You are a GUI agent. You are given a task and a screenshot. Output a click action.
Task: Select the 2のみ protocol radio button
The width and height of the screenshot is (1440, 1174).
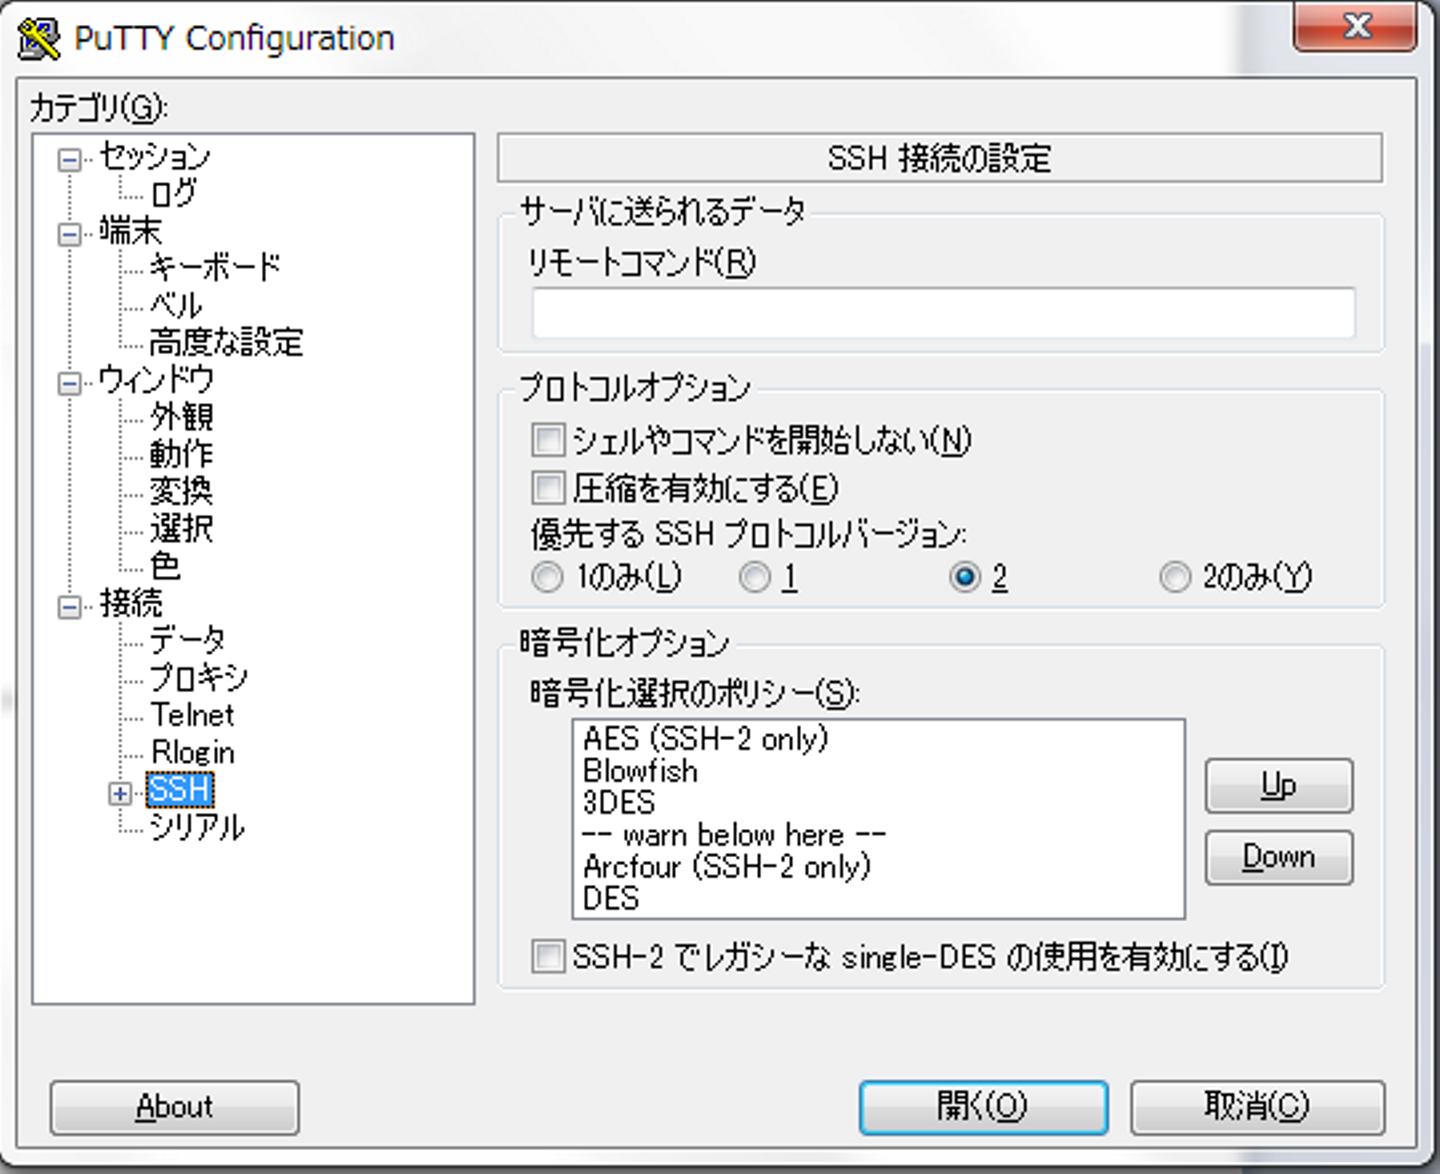point(1175,577)
